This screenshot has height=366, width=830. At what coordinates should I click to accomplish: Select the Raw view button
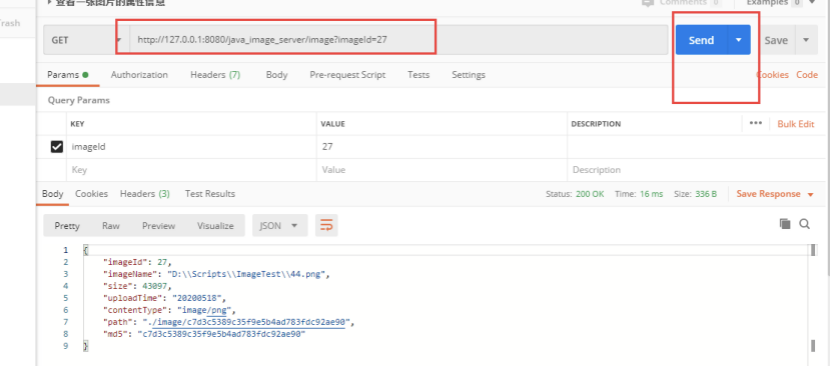(111, 226)
